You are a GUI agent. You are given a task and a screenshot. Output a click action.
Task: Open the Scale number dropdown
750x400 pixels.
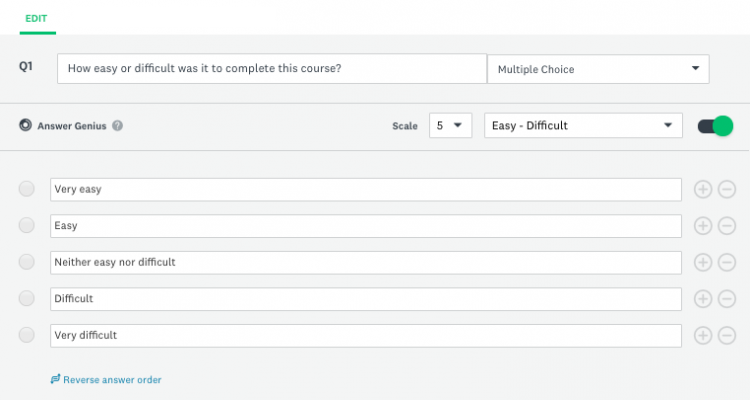pyautogui.click(x=449, y=126)
